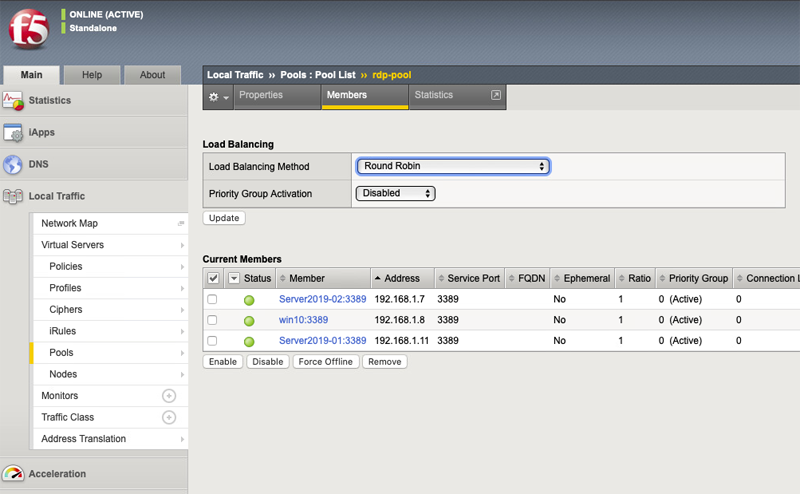Image resolution: width=800 pixels, height=494 pixels.
Task: Click the Update button
Action: (224, 218)
